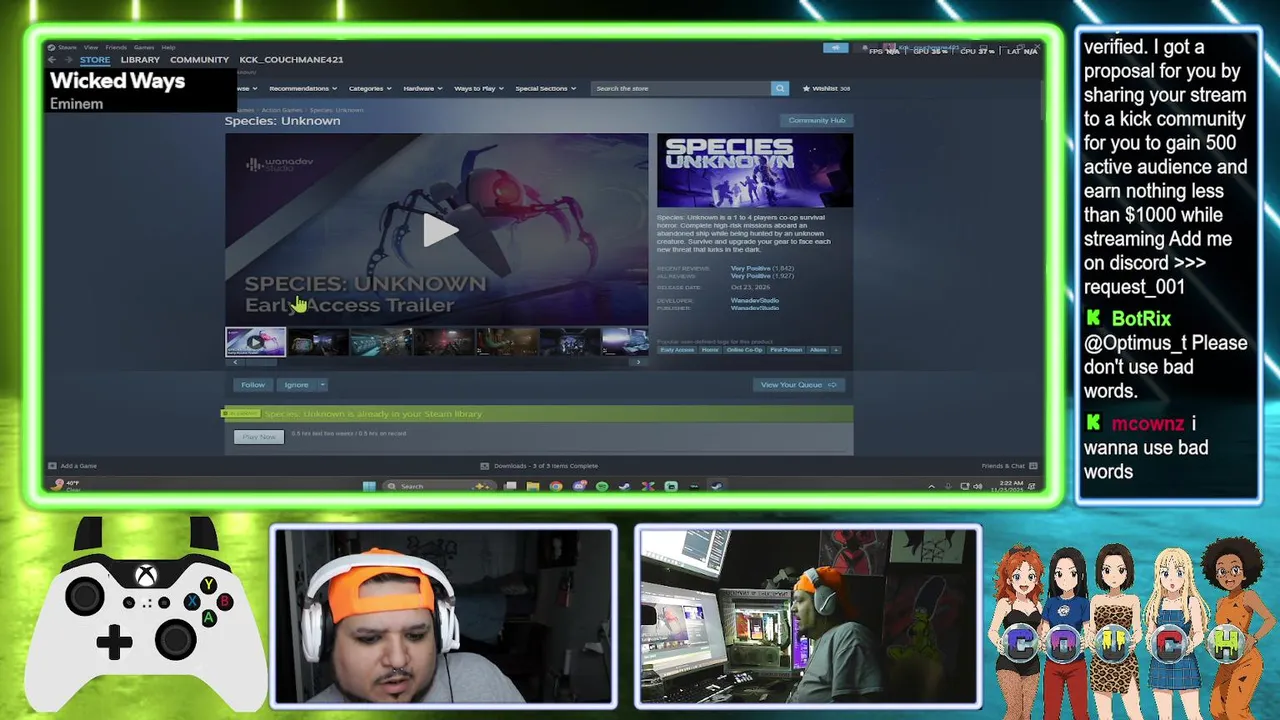Open the WanadevStudio developer link

[x=755, y=300]
